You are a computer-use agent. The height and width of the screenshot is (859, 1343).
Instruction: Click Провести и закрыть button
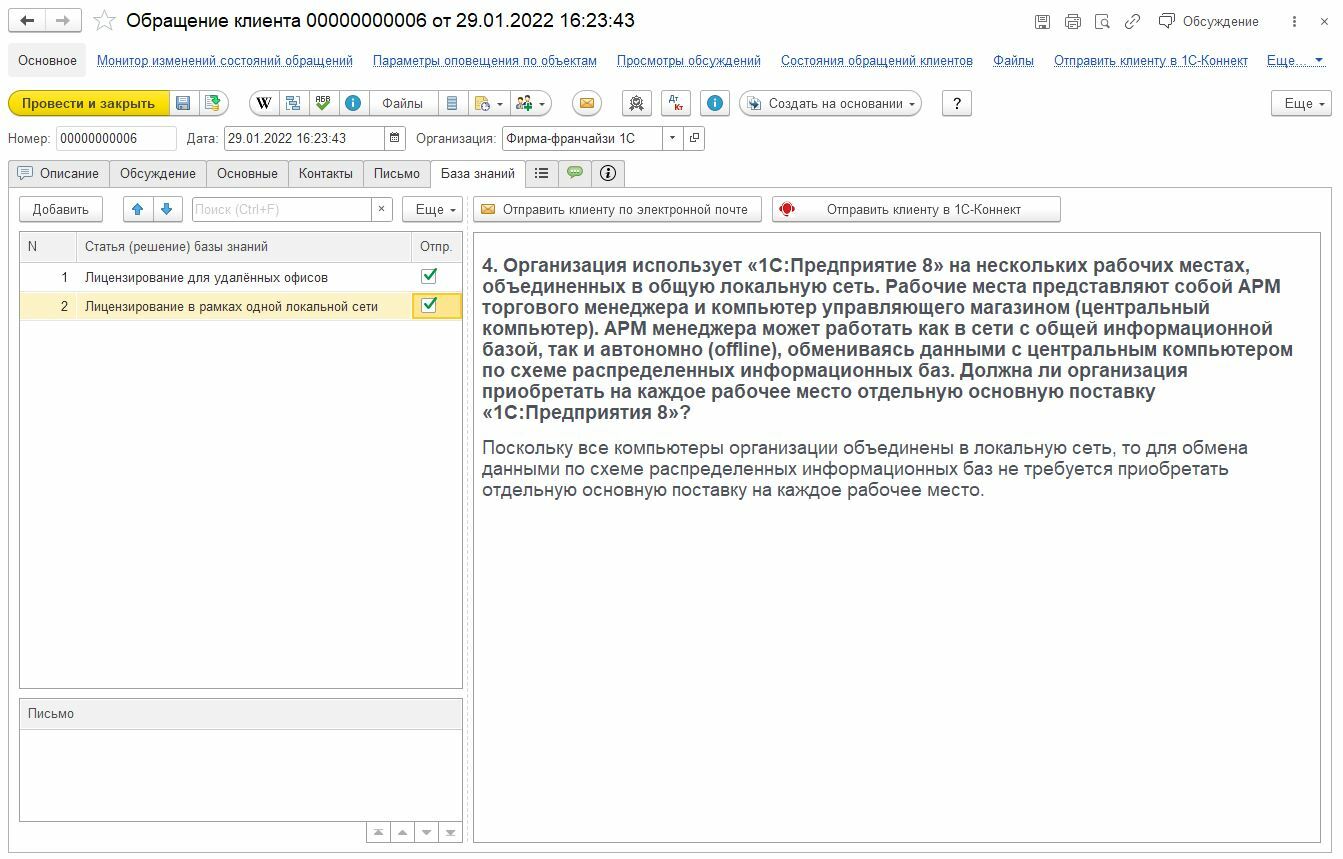tap(88, 103)
